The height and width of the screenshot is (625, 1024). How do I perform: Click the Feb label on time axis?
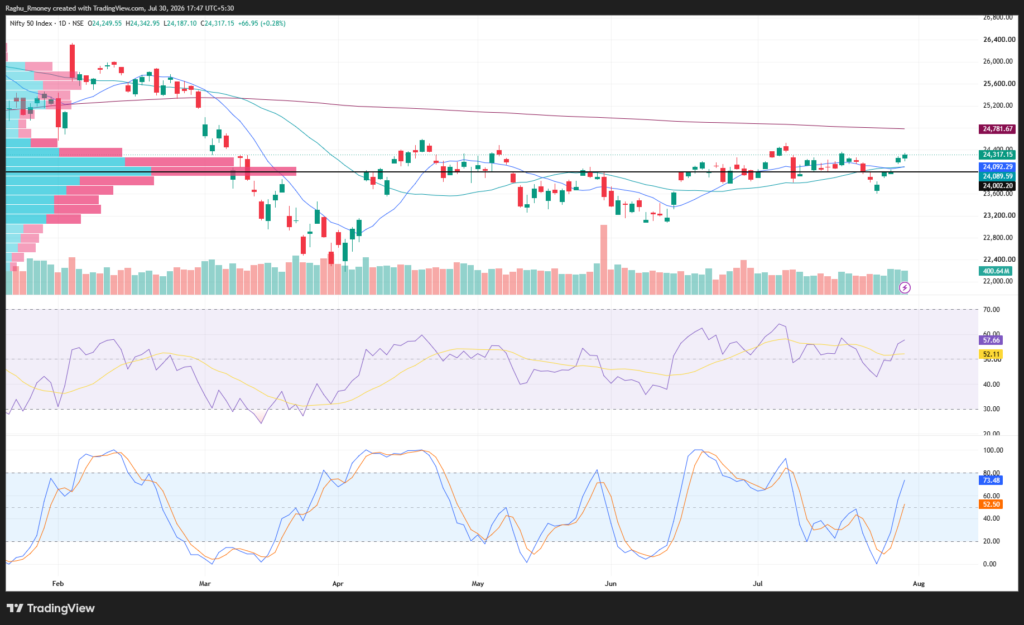pos(57,584)
